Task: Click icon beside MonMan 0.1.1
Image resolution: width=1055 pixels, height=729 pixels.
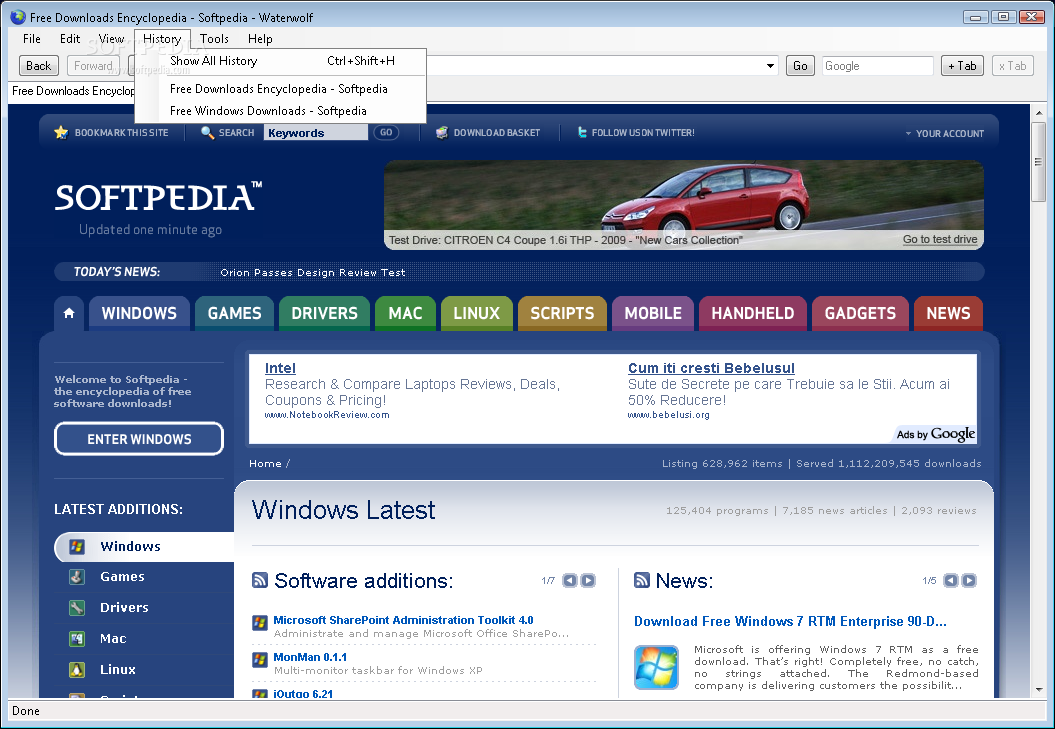Action: [x=260, y=660]
